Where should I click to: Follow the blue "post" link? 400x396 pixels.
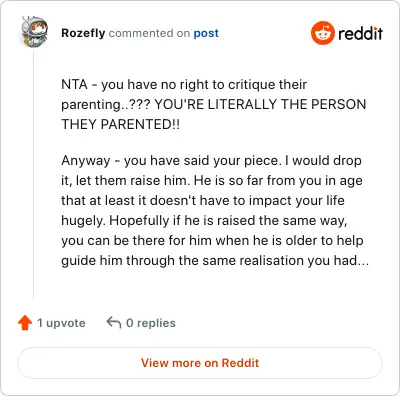[x=206, y=33]
